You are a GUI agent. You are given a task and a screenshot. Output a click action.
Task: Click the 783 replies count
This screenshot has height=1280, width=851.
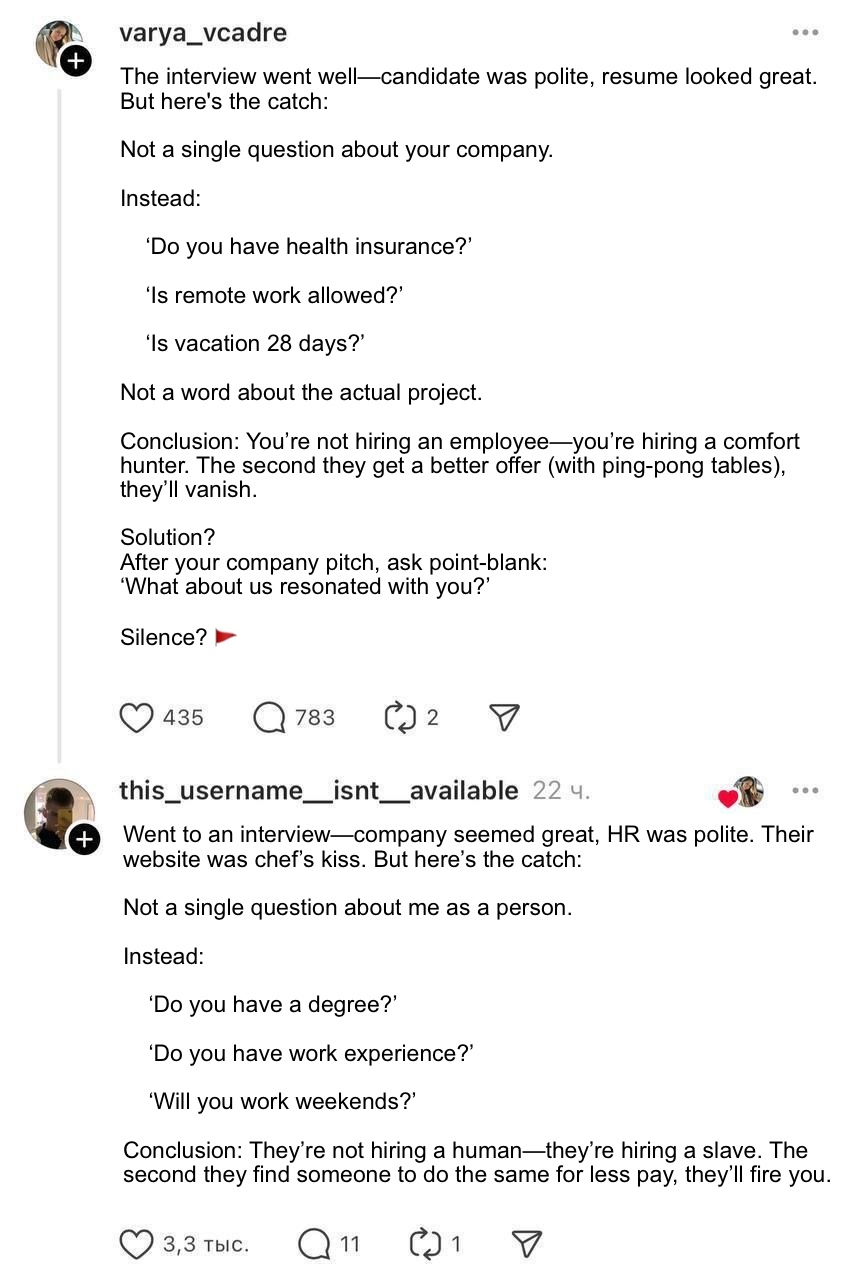(x=315, y=717)
